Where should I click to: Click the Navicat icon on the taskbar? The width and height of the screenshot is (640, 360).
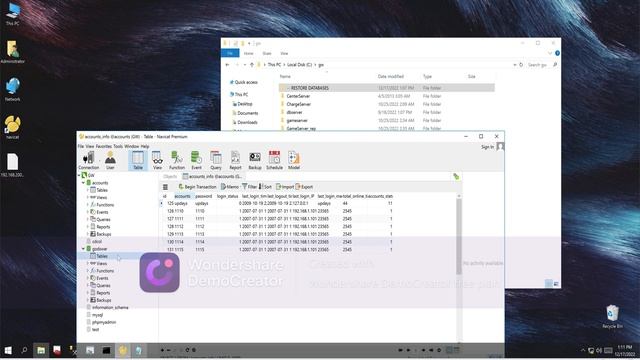[122, 350]
